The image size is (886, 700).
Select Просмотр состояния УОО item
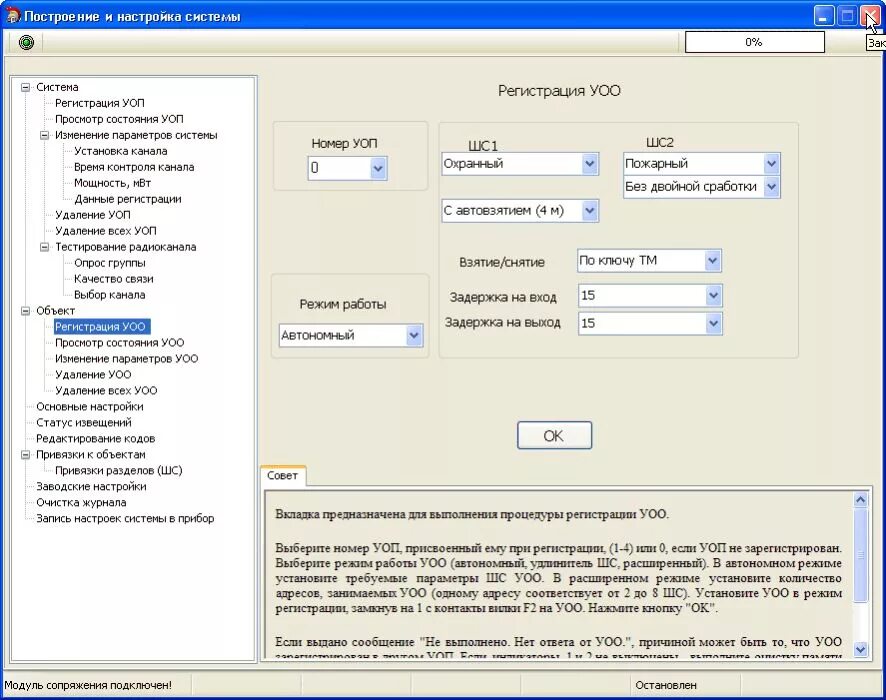(x=119, y=342)
